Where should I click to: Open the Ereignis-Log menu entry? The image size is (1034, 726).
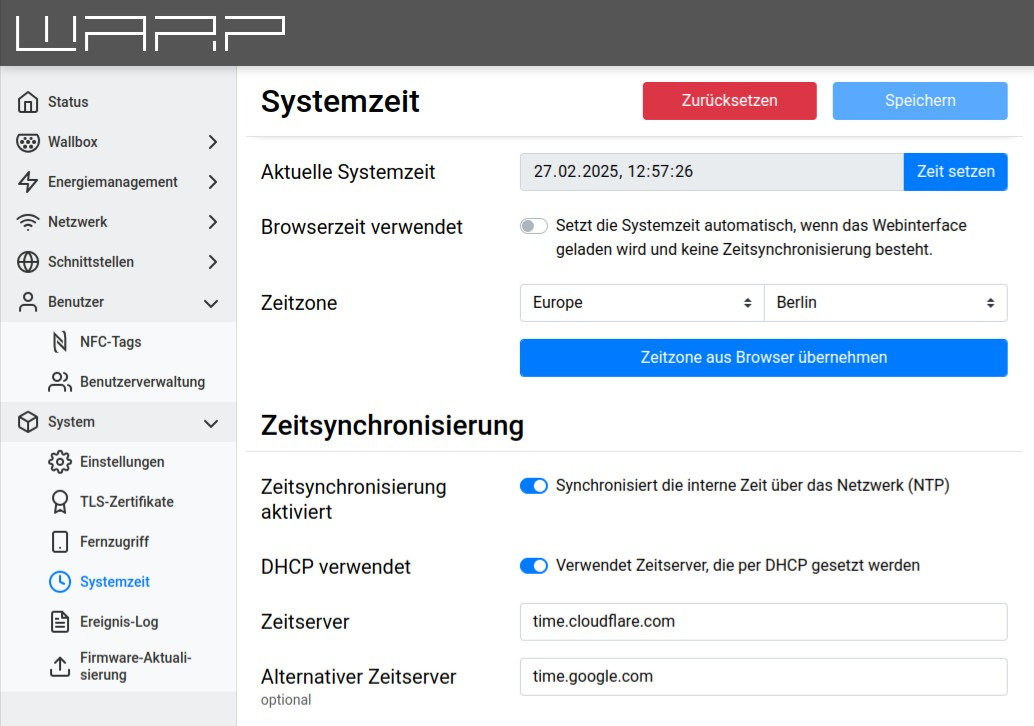[x=118, y=622]
